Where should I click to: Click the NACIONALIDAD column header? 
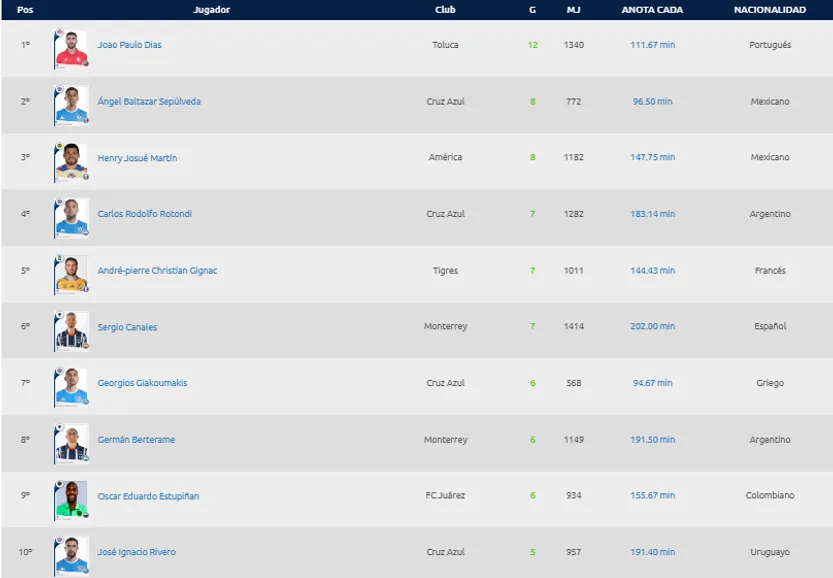[x=769, y=10]
